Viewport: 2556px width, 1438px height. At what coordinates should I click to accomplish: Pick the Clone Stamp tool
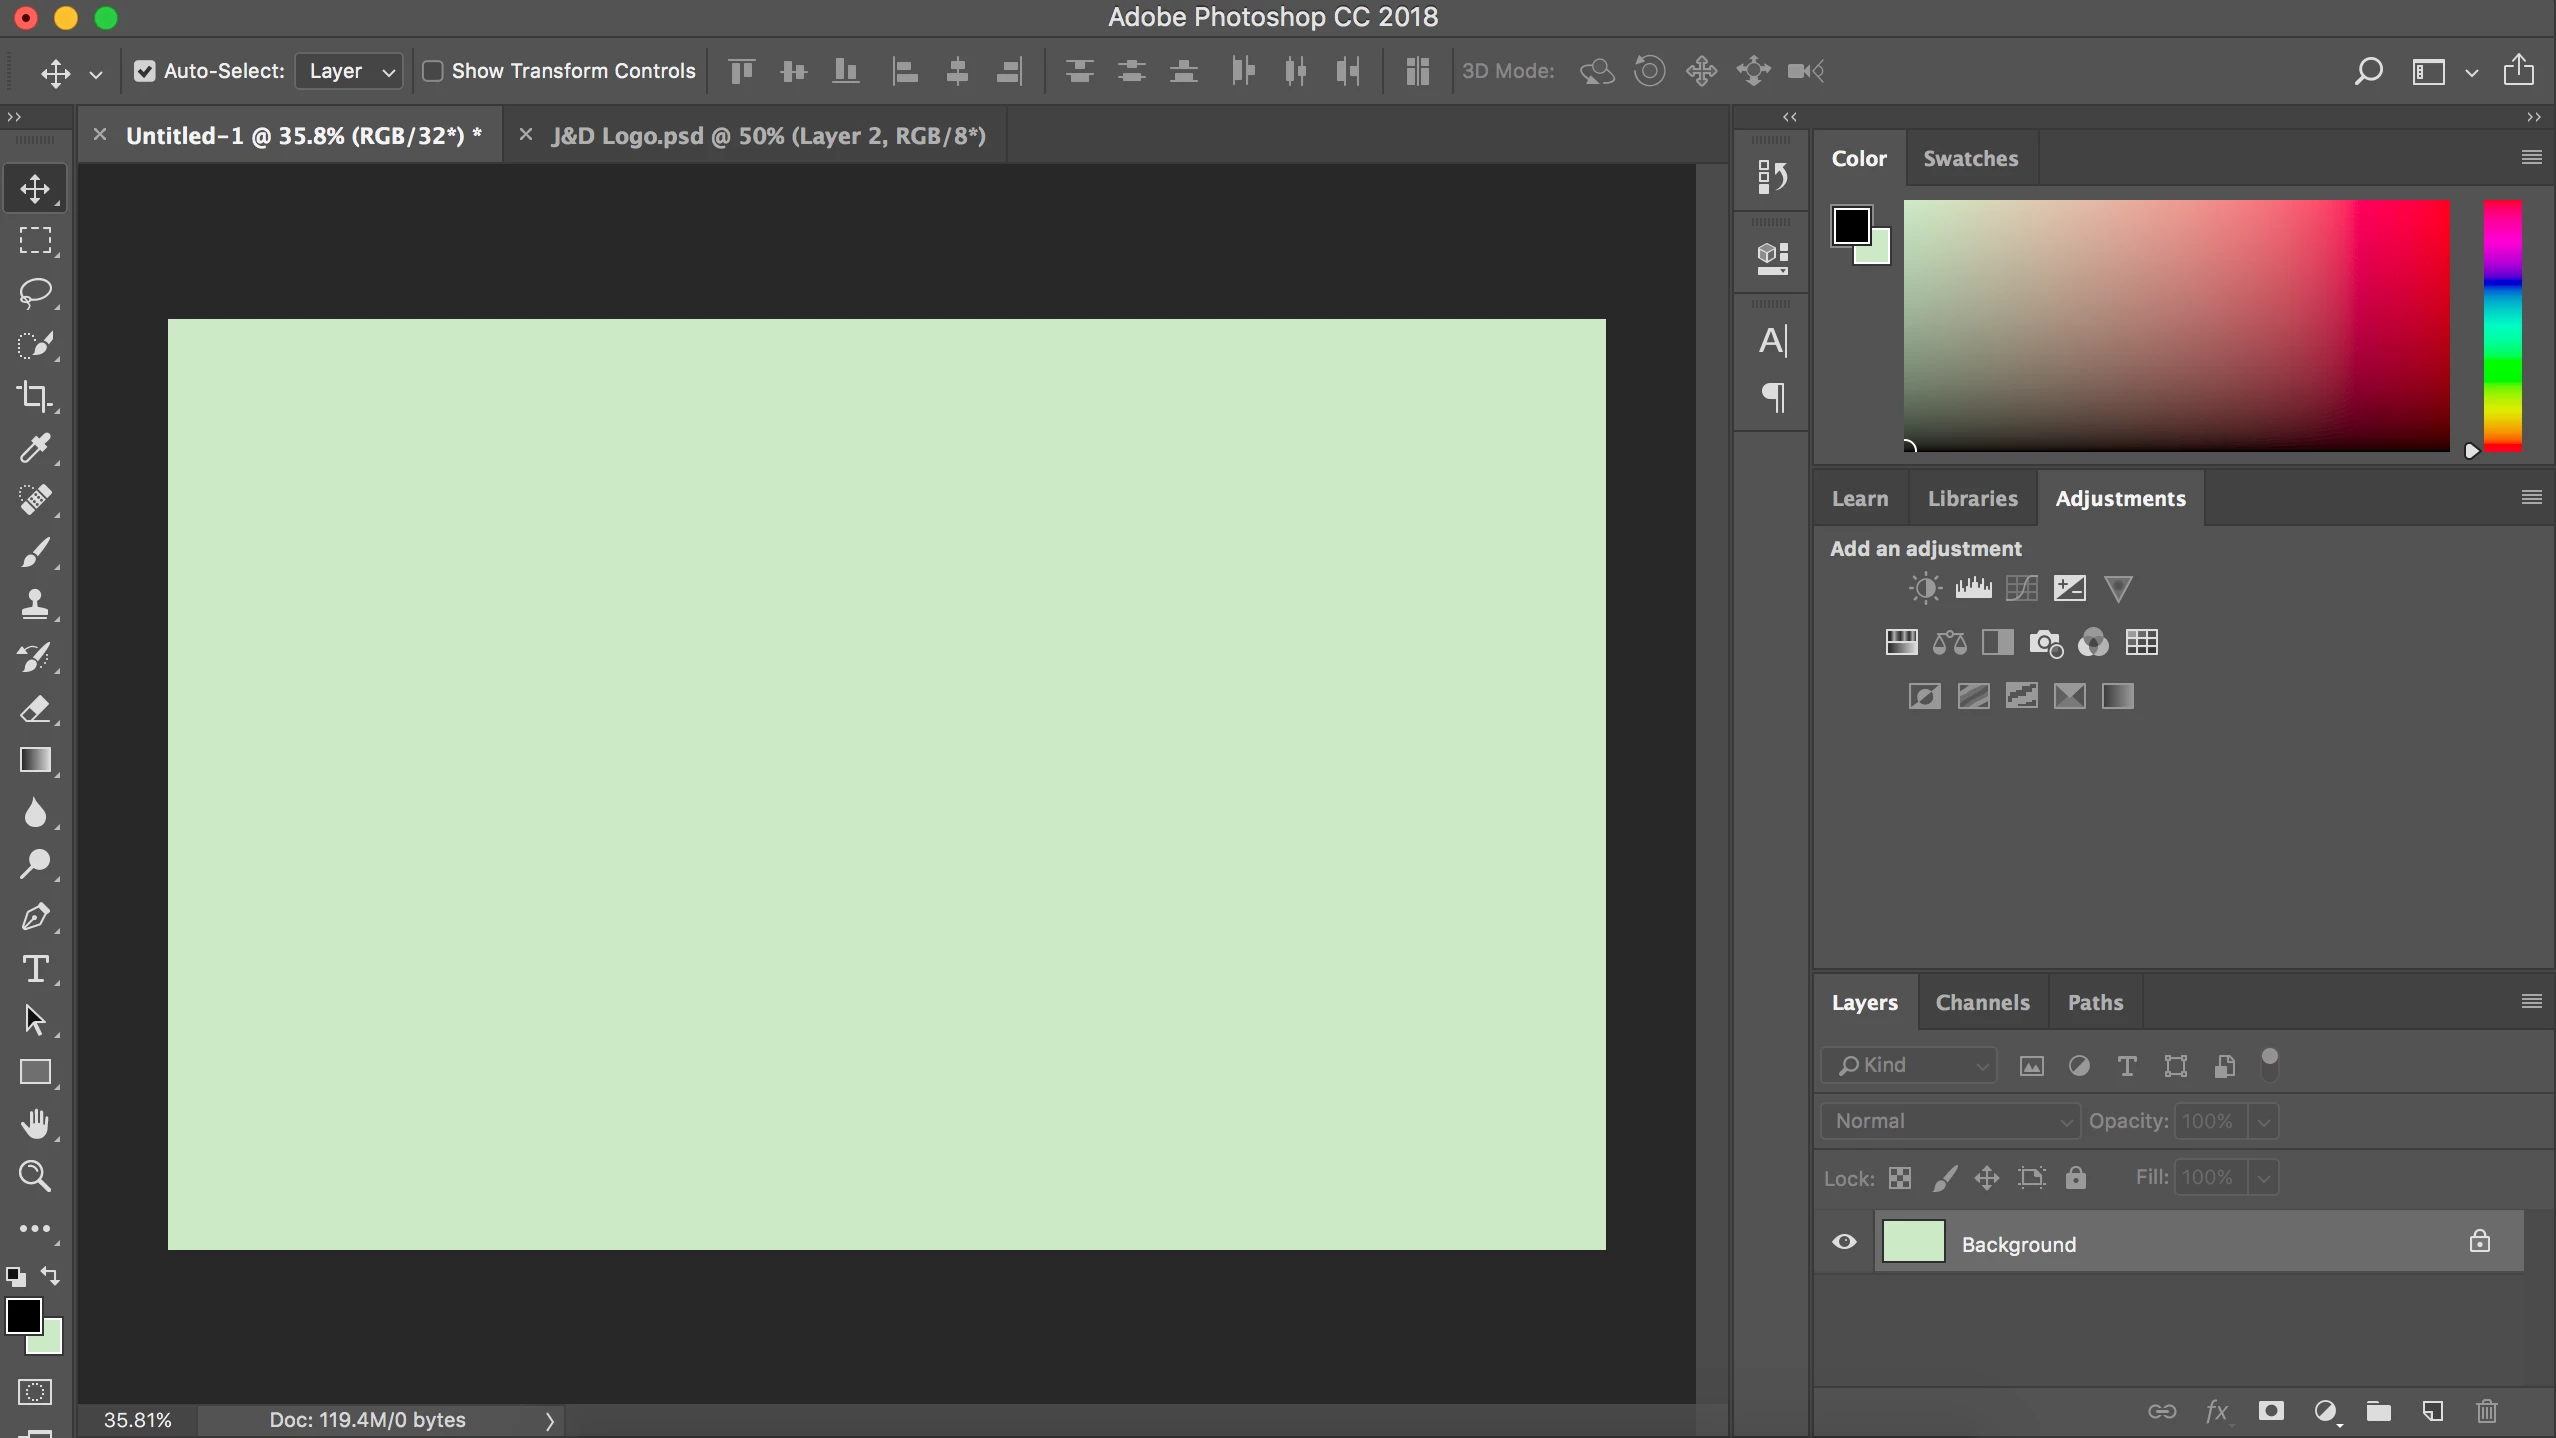(x=35, y=605)
